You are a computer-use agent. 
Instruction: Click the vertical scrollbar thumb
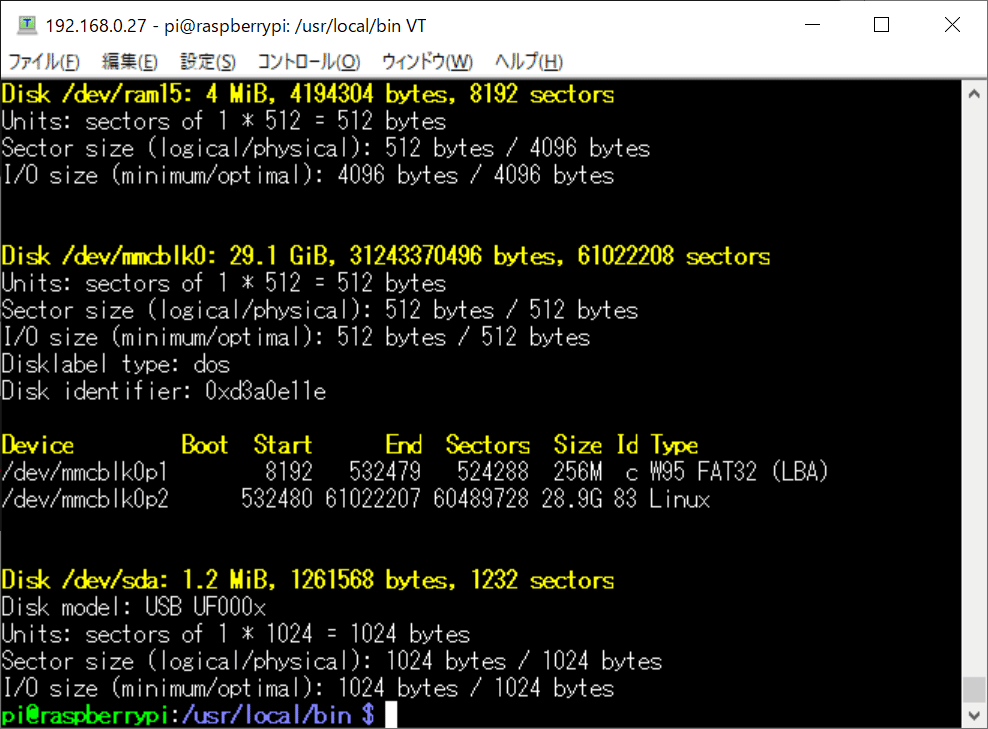(974, 689)
